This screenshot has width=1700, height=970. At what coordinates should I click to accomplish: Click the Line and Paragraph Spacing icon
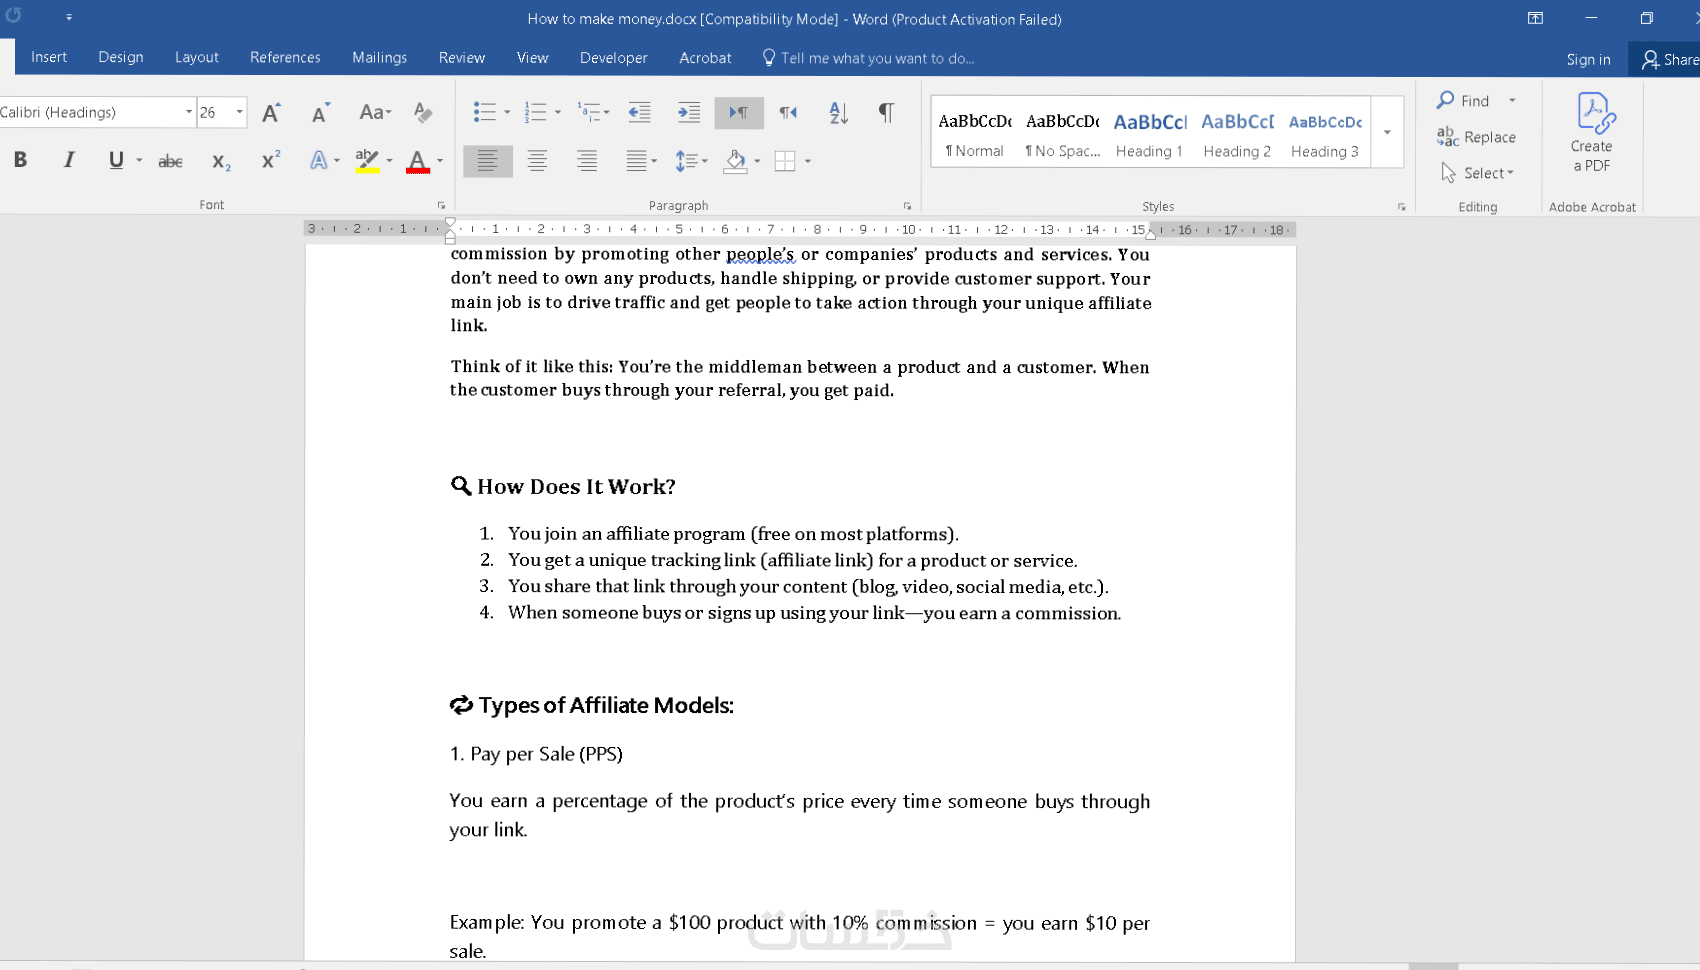(x=686, y=160)
